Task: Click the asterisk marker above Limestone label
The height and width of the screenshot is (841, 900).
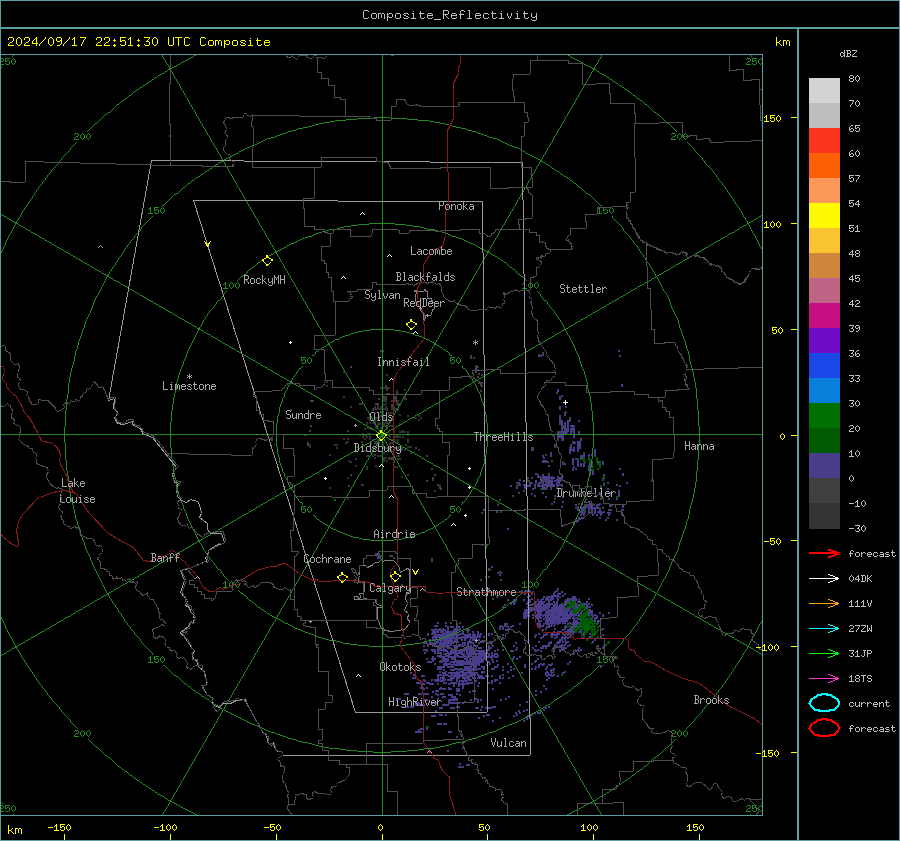Action: pyautogui.click(x=189, y=377)
